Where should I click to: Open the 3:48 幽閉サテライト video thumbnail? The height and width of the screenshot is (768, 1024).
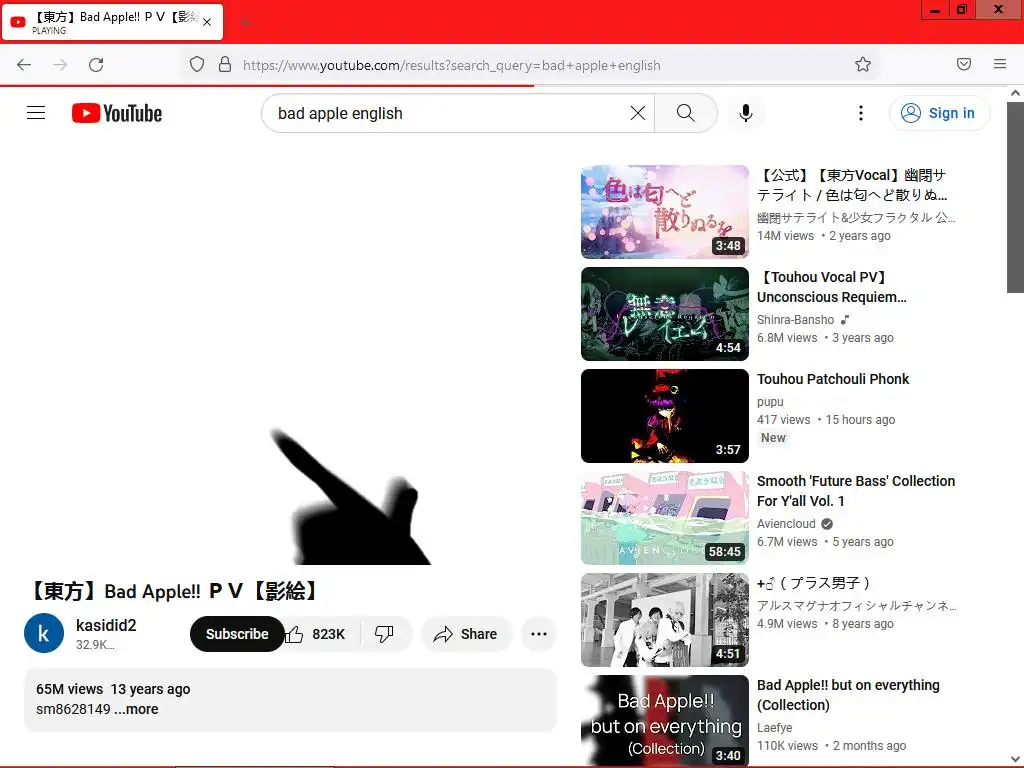(665, 212)
